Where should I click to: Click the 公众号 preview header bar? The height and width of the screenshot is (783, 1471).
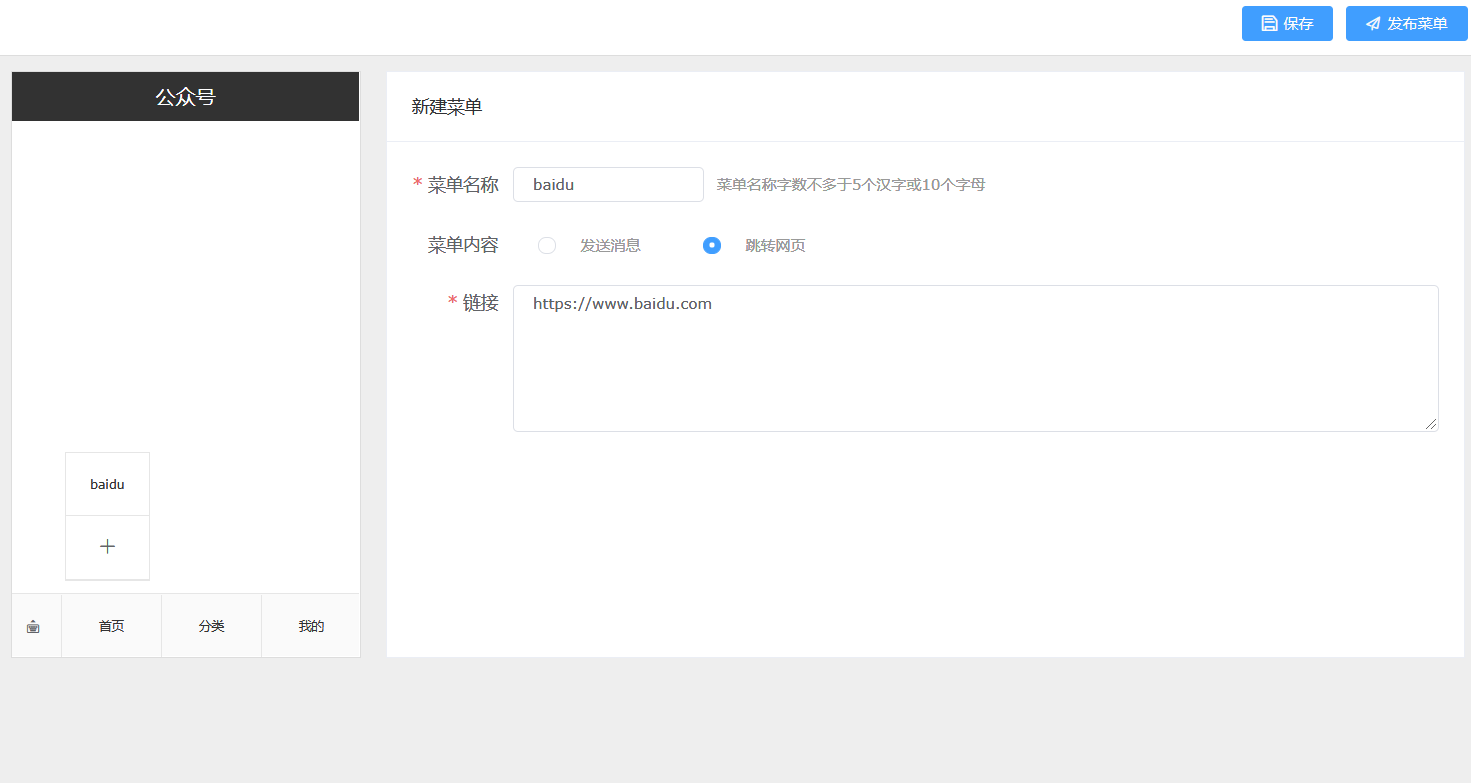(185, 97)
